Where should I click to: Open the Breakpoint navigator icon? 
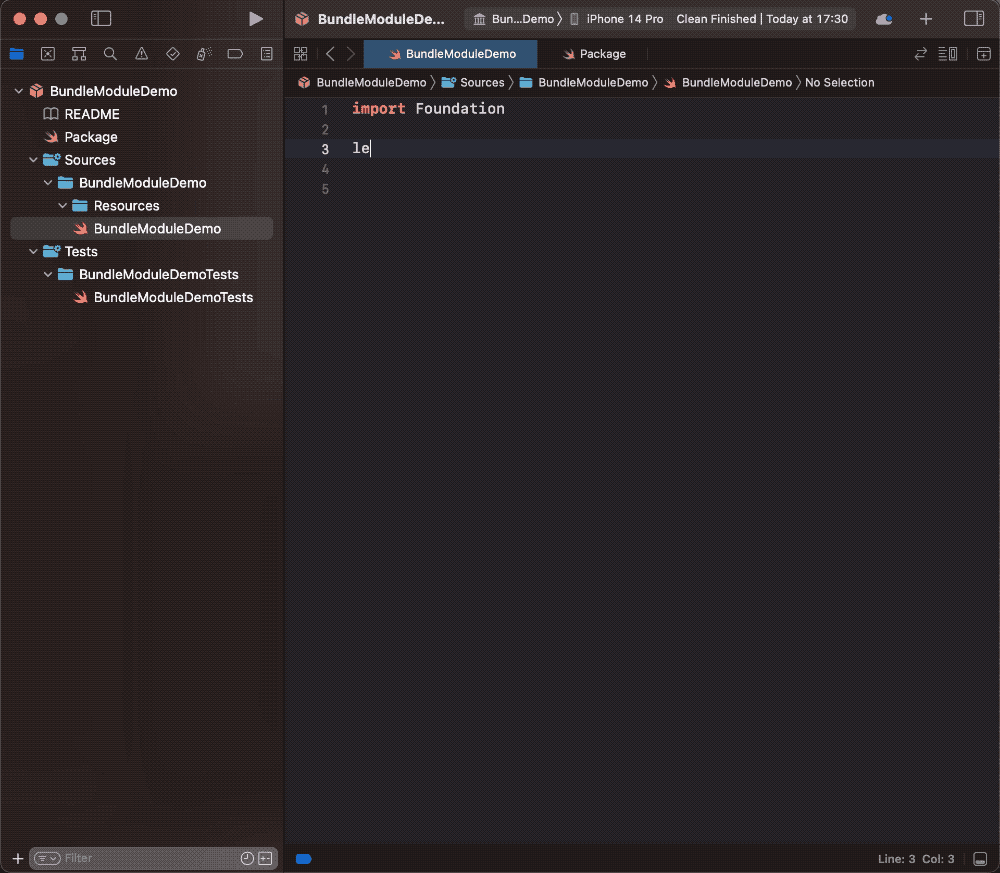[x=235, y=54]
